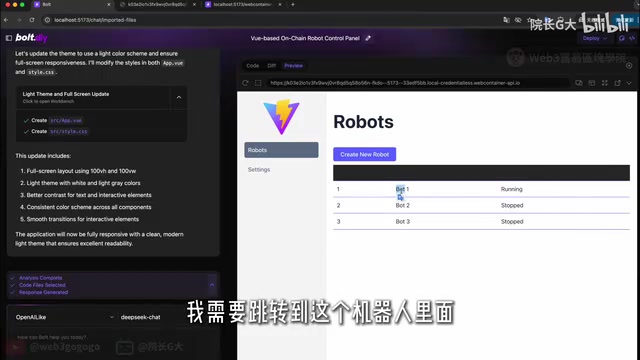The height and width of the screenshot is (360, 640).
Task: View site info icon in address bar
Action: 47,20
